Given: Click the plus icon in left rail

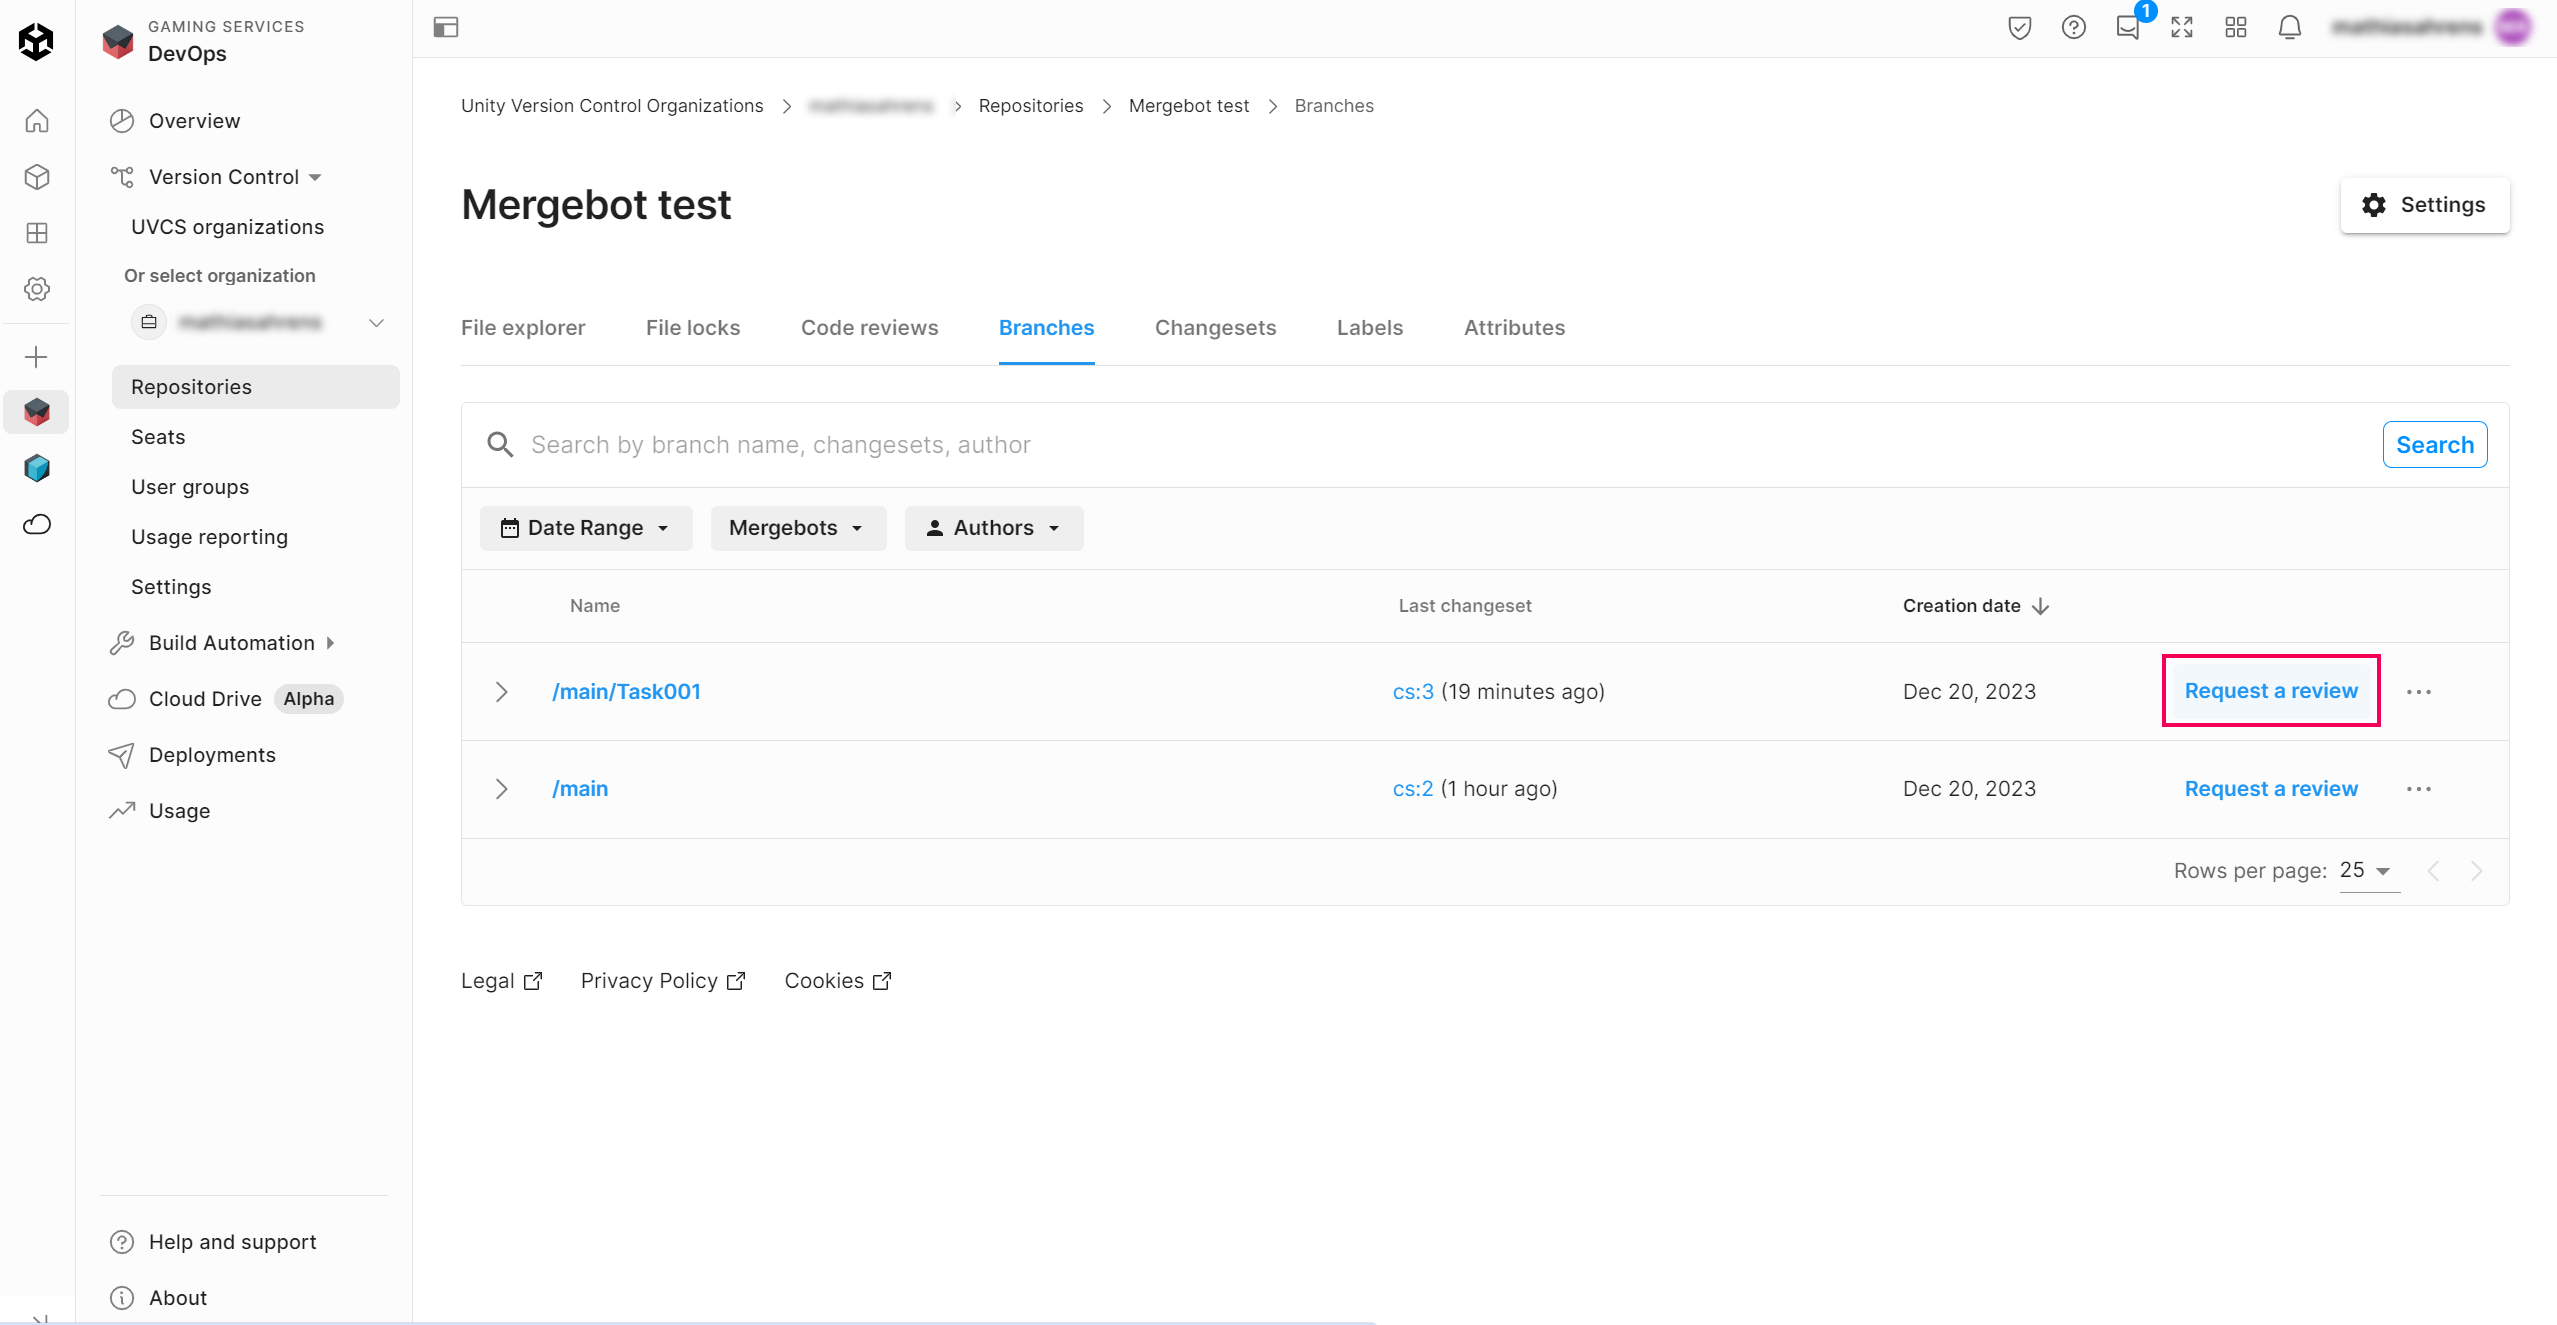Looking at the screenshot, I should [x=37, y=357].
